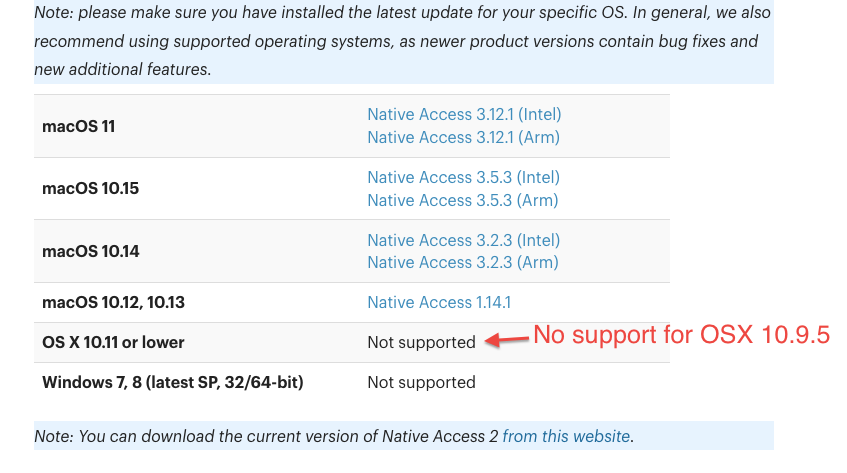Screen dimensions: 847x473
Task: Download Native Access 3.5.3 (Arm)
Action: [x=463, y=200]
